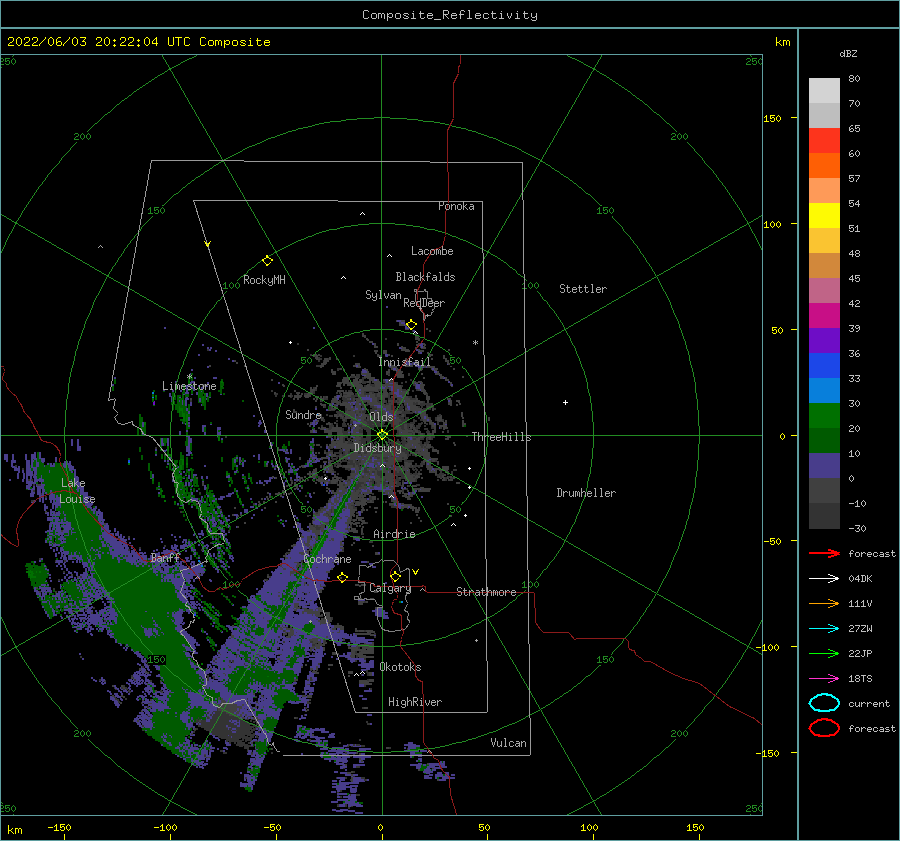Click the cyan current ellipse in legend
900x841 pixels.
[824, 703]
